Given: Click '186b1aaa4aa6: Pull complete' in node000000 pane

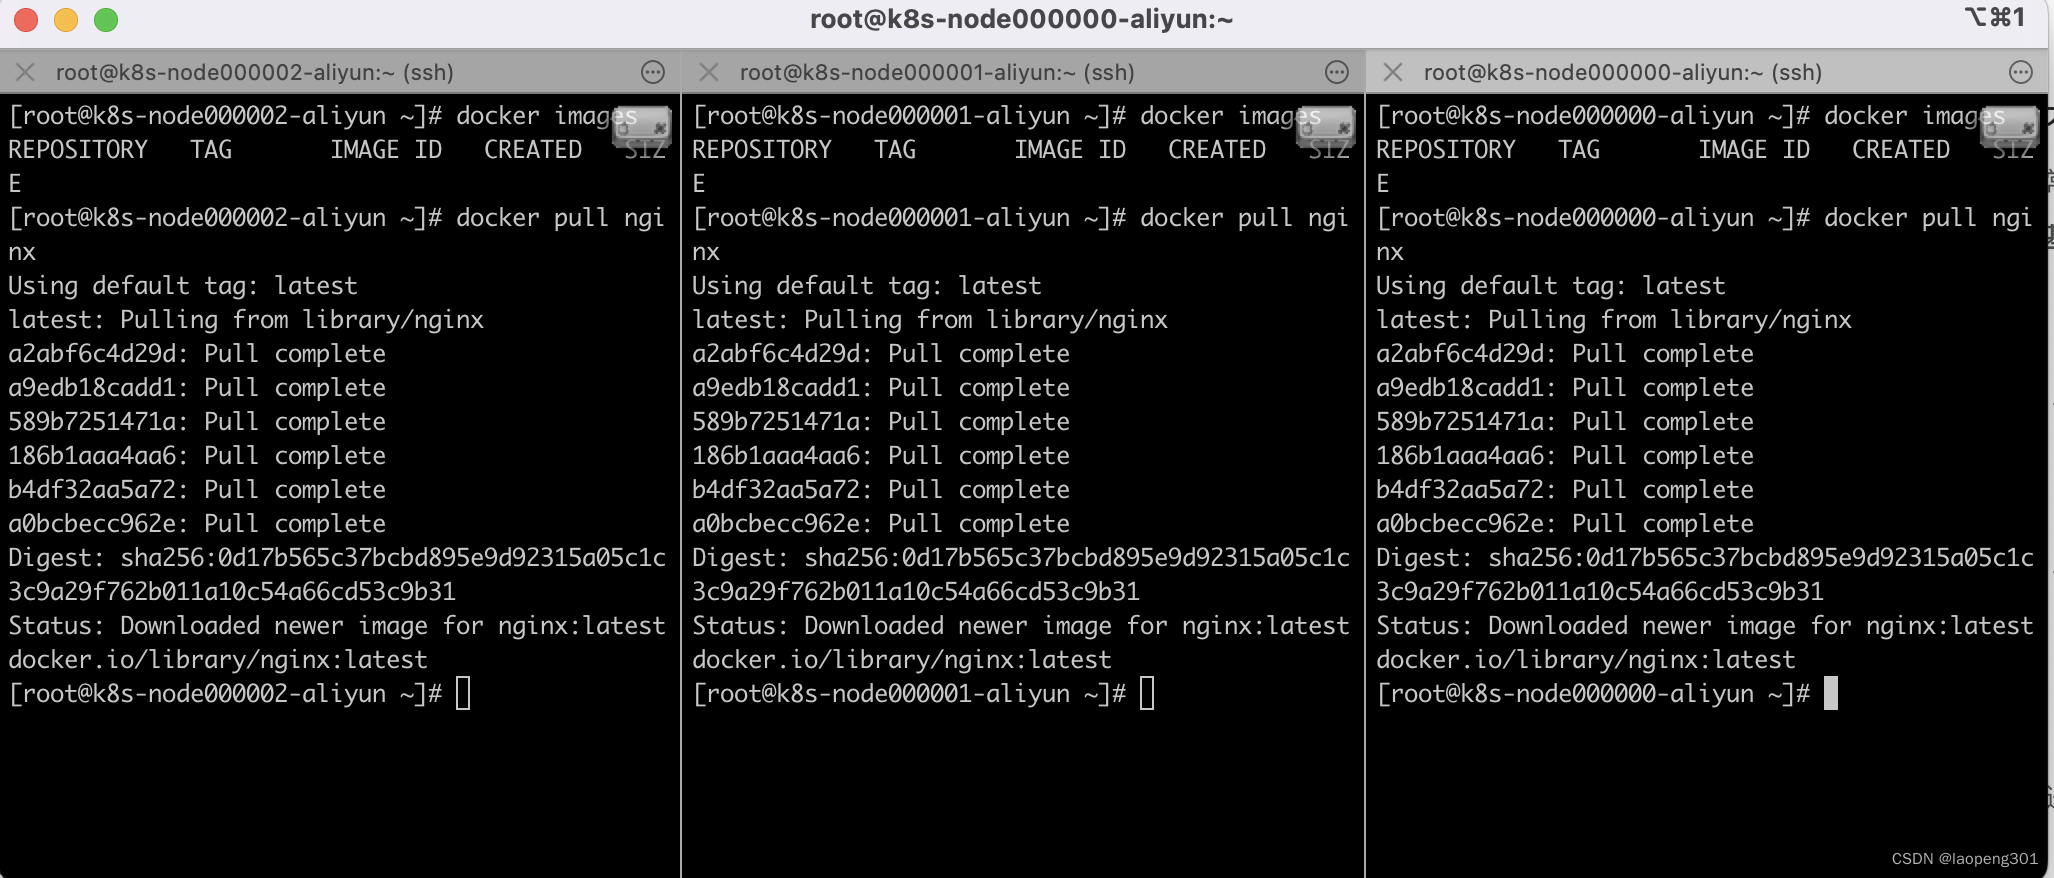Looking at the screenshot, I should pyautogui.click(x=1565, y=456).
